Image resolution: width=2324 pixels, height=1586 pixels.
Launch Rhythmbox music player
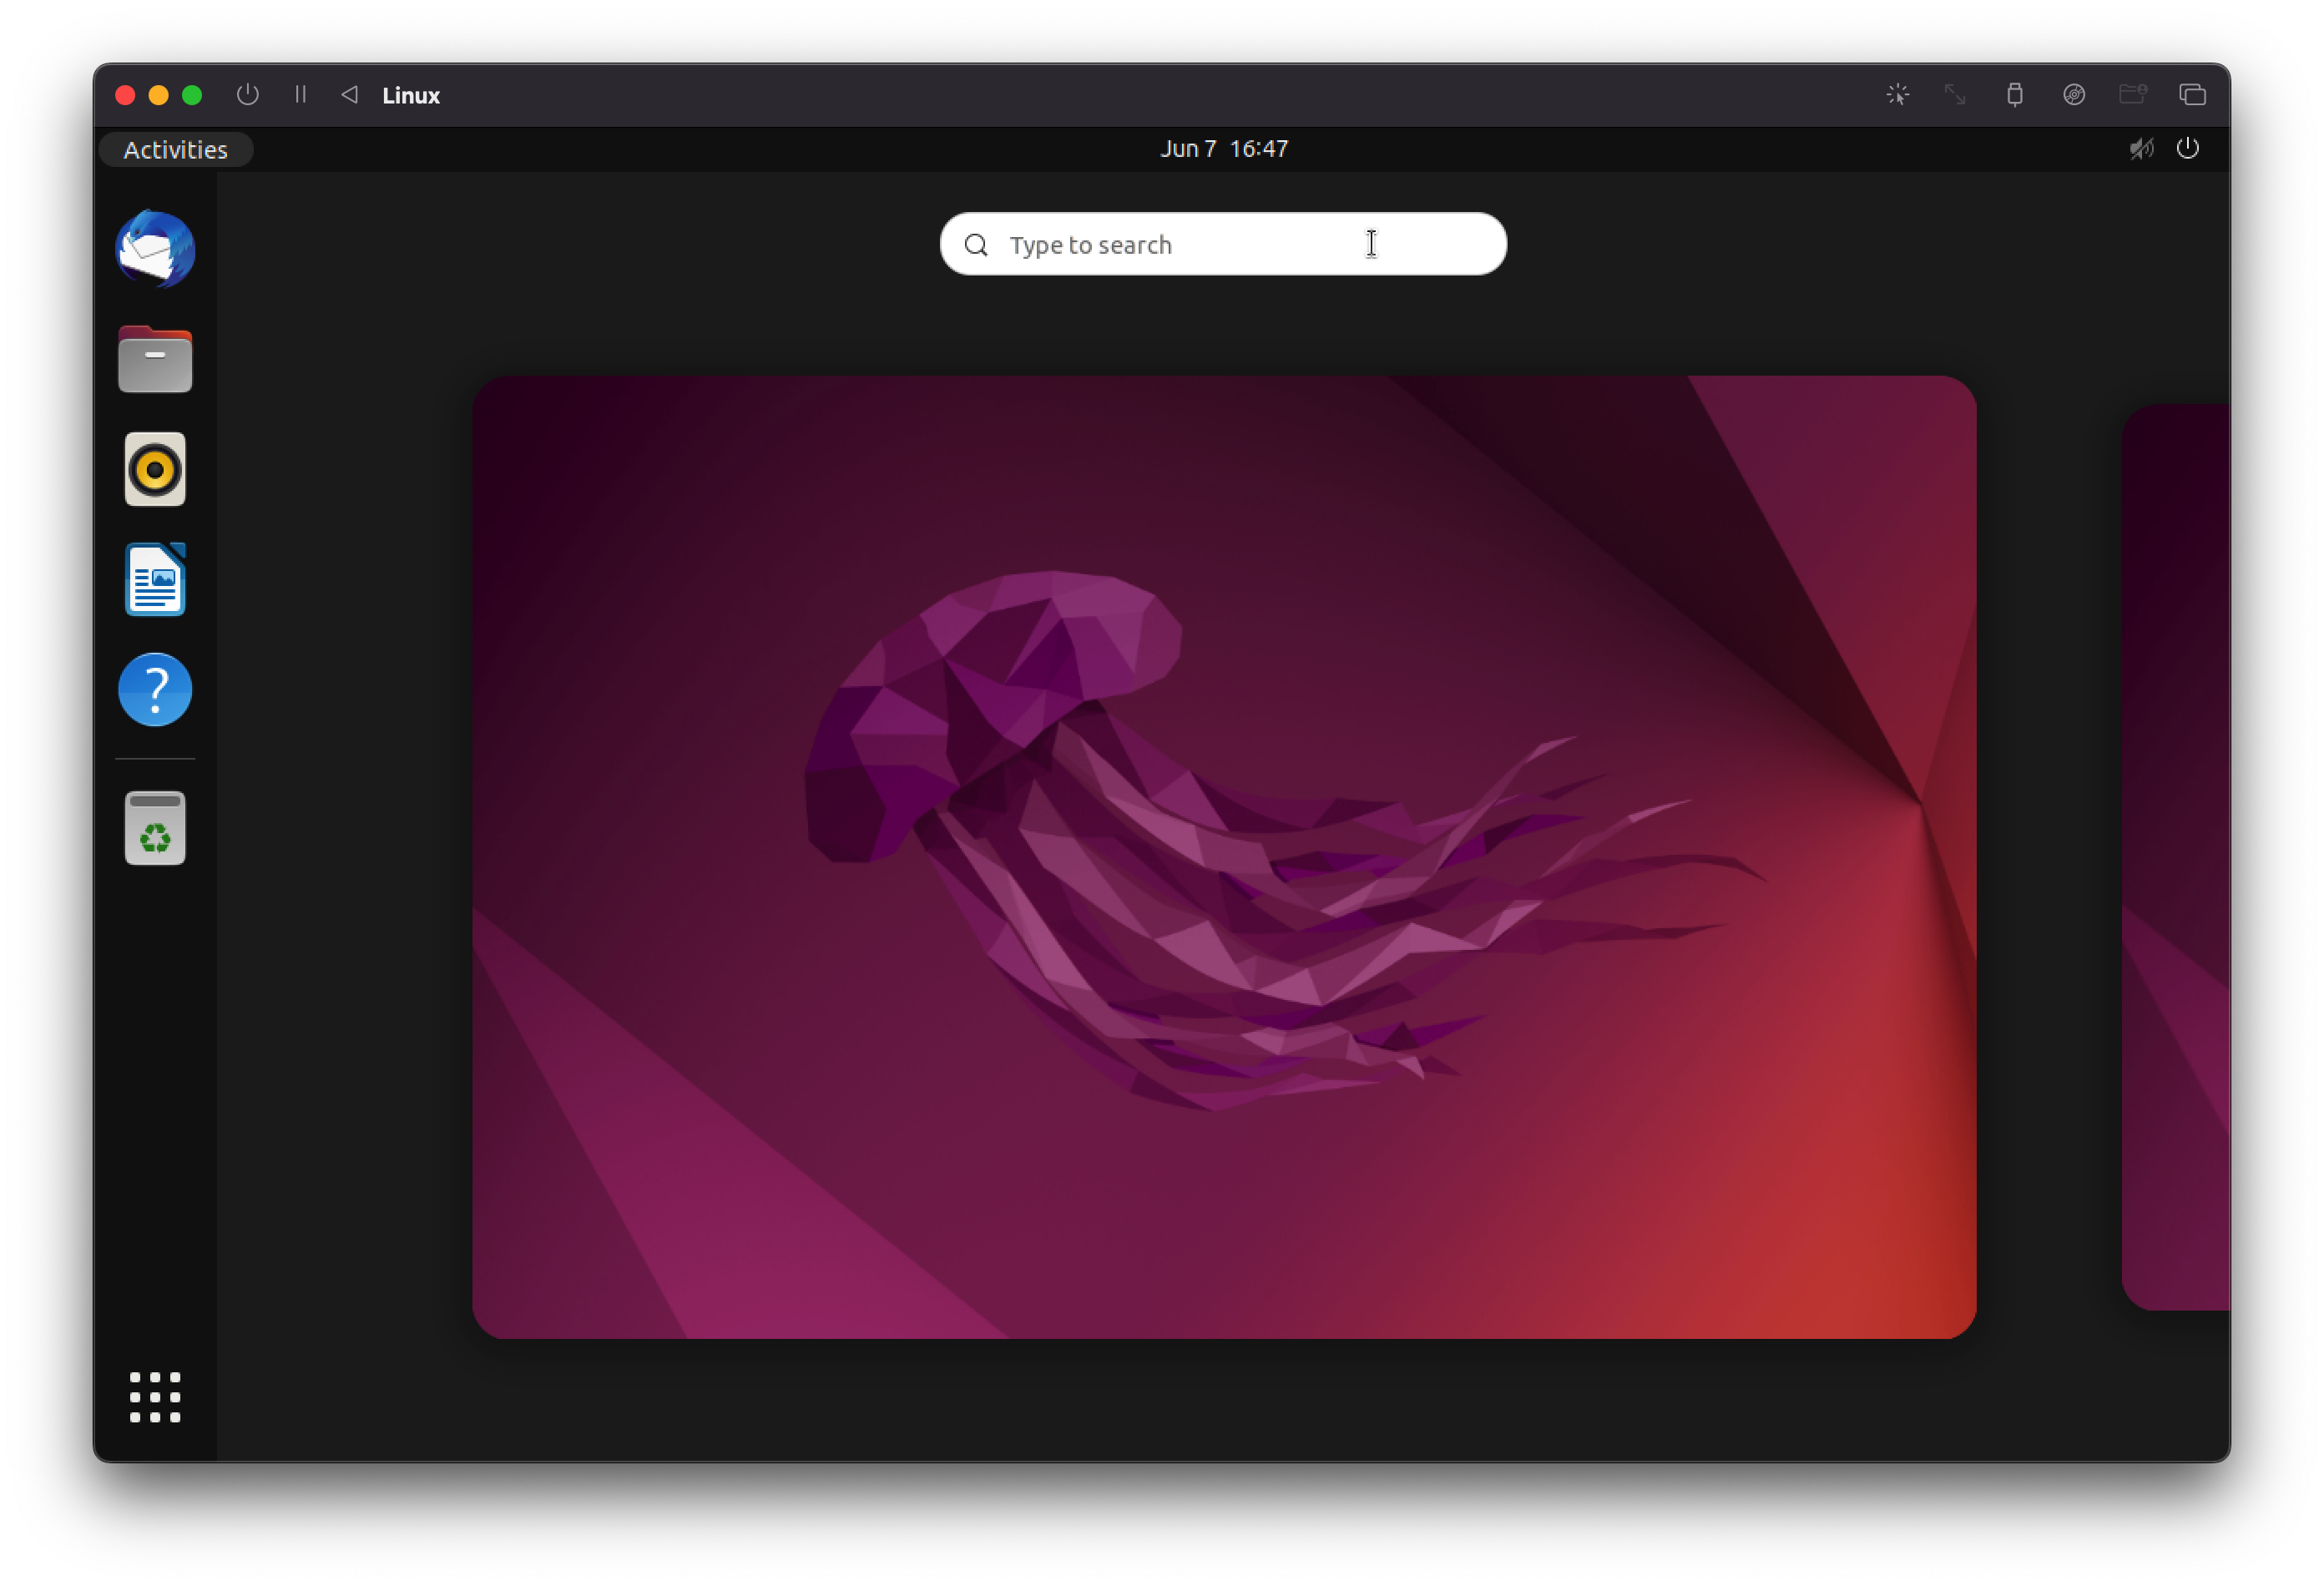[x=155, y=469]
